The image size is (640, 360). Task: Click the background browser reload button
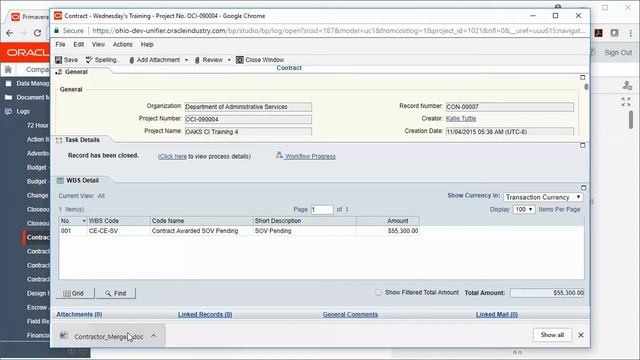[37, 33]
